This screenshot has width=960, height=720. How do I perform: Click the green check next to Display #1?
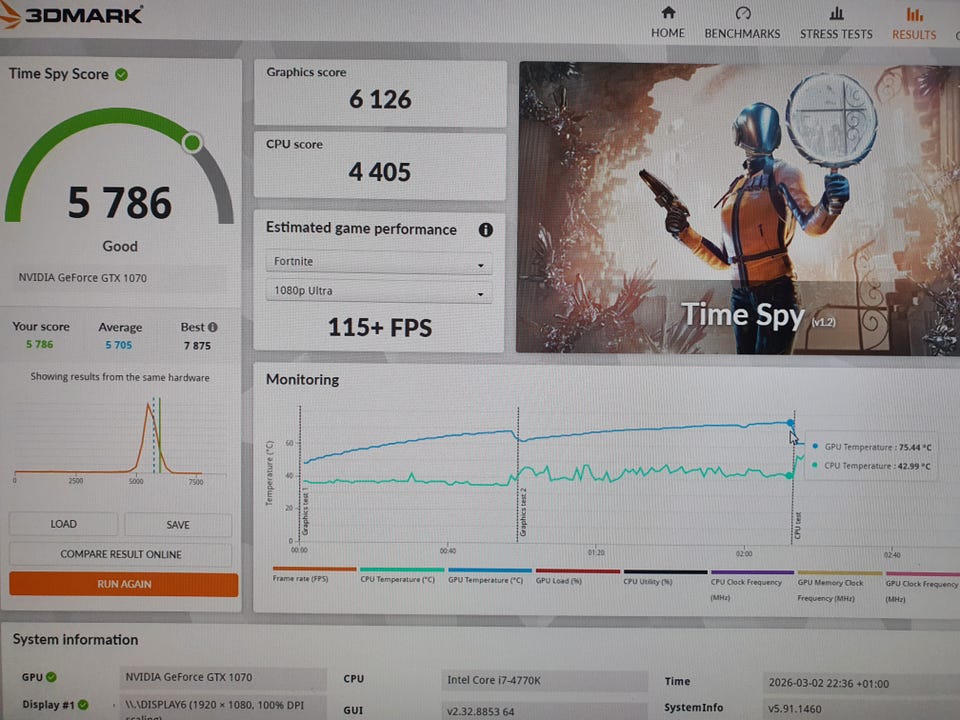[83, 705]
